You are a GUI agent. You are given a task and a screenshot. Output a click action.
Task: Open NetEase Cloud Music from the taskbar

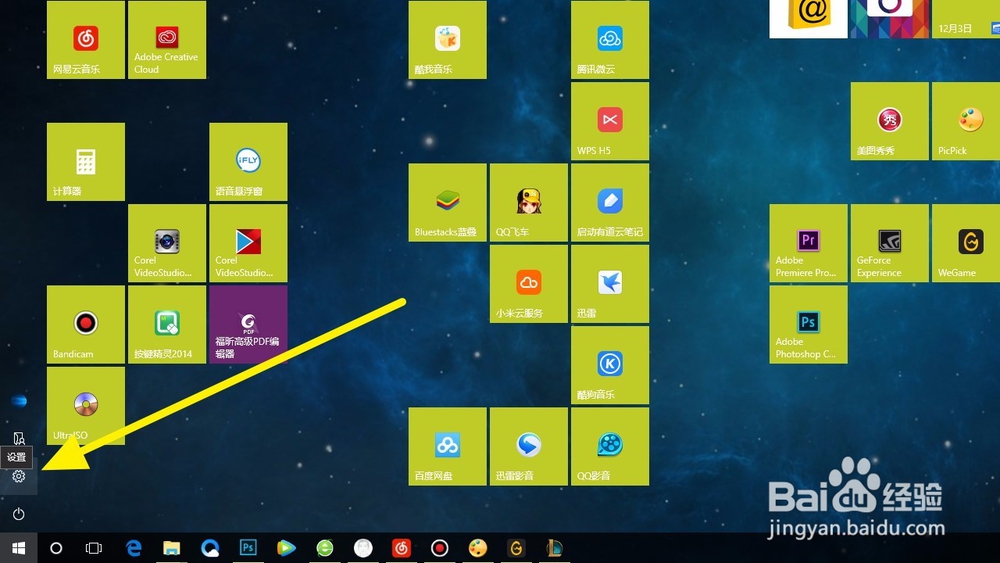(401, 548)
